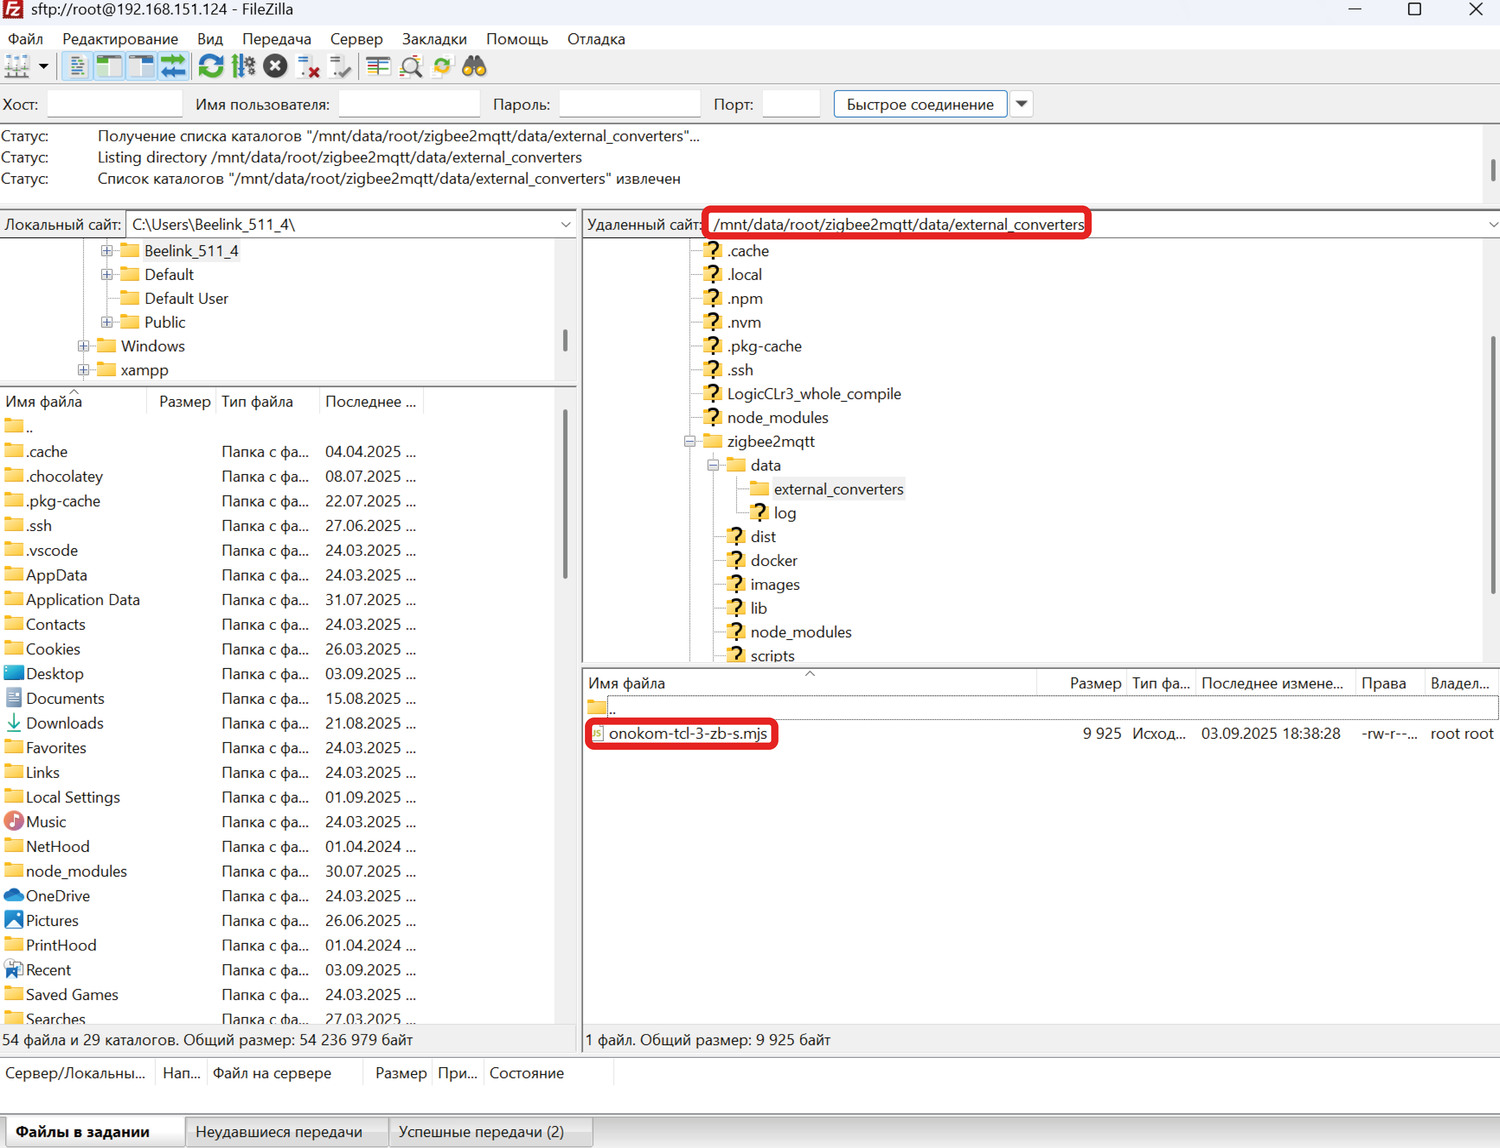Toggle the message log display

coord(77,67)
